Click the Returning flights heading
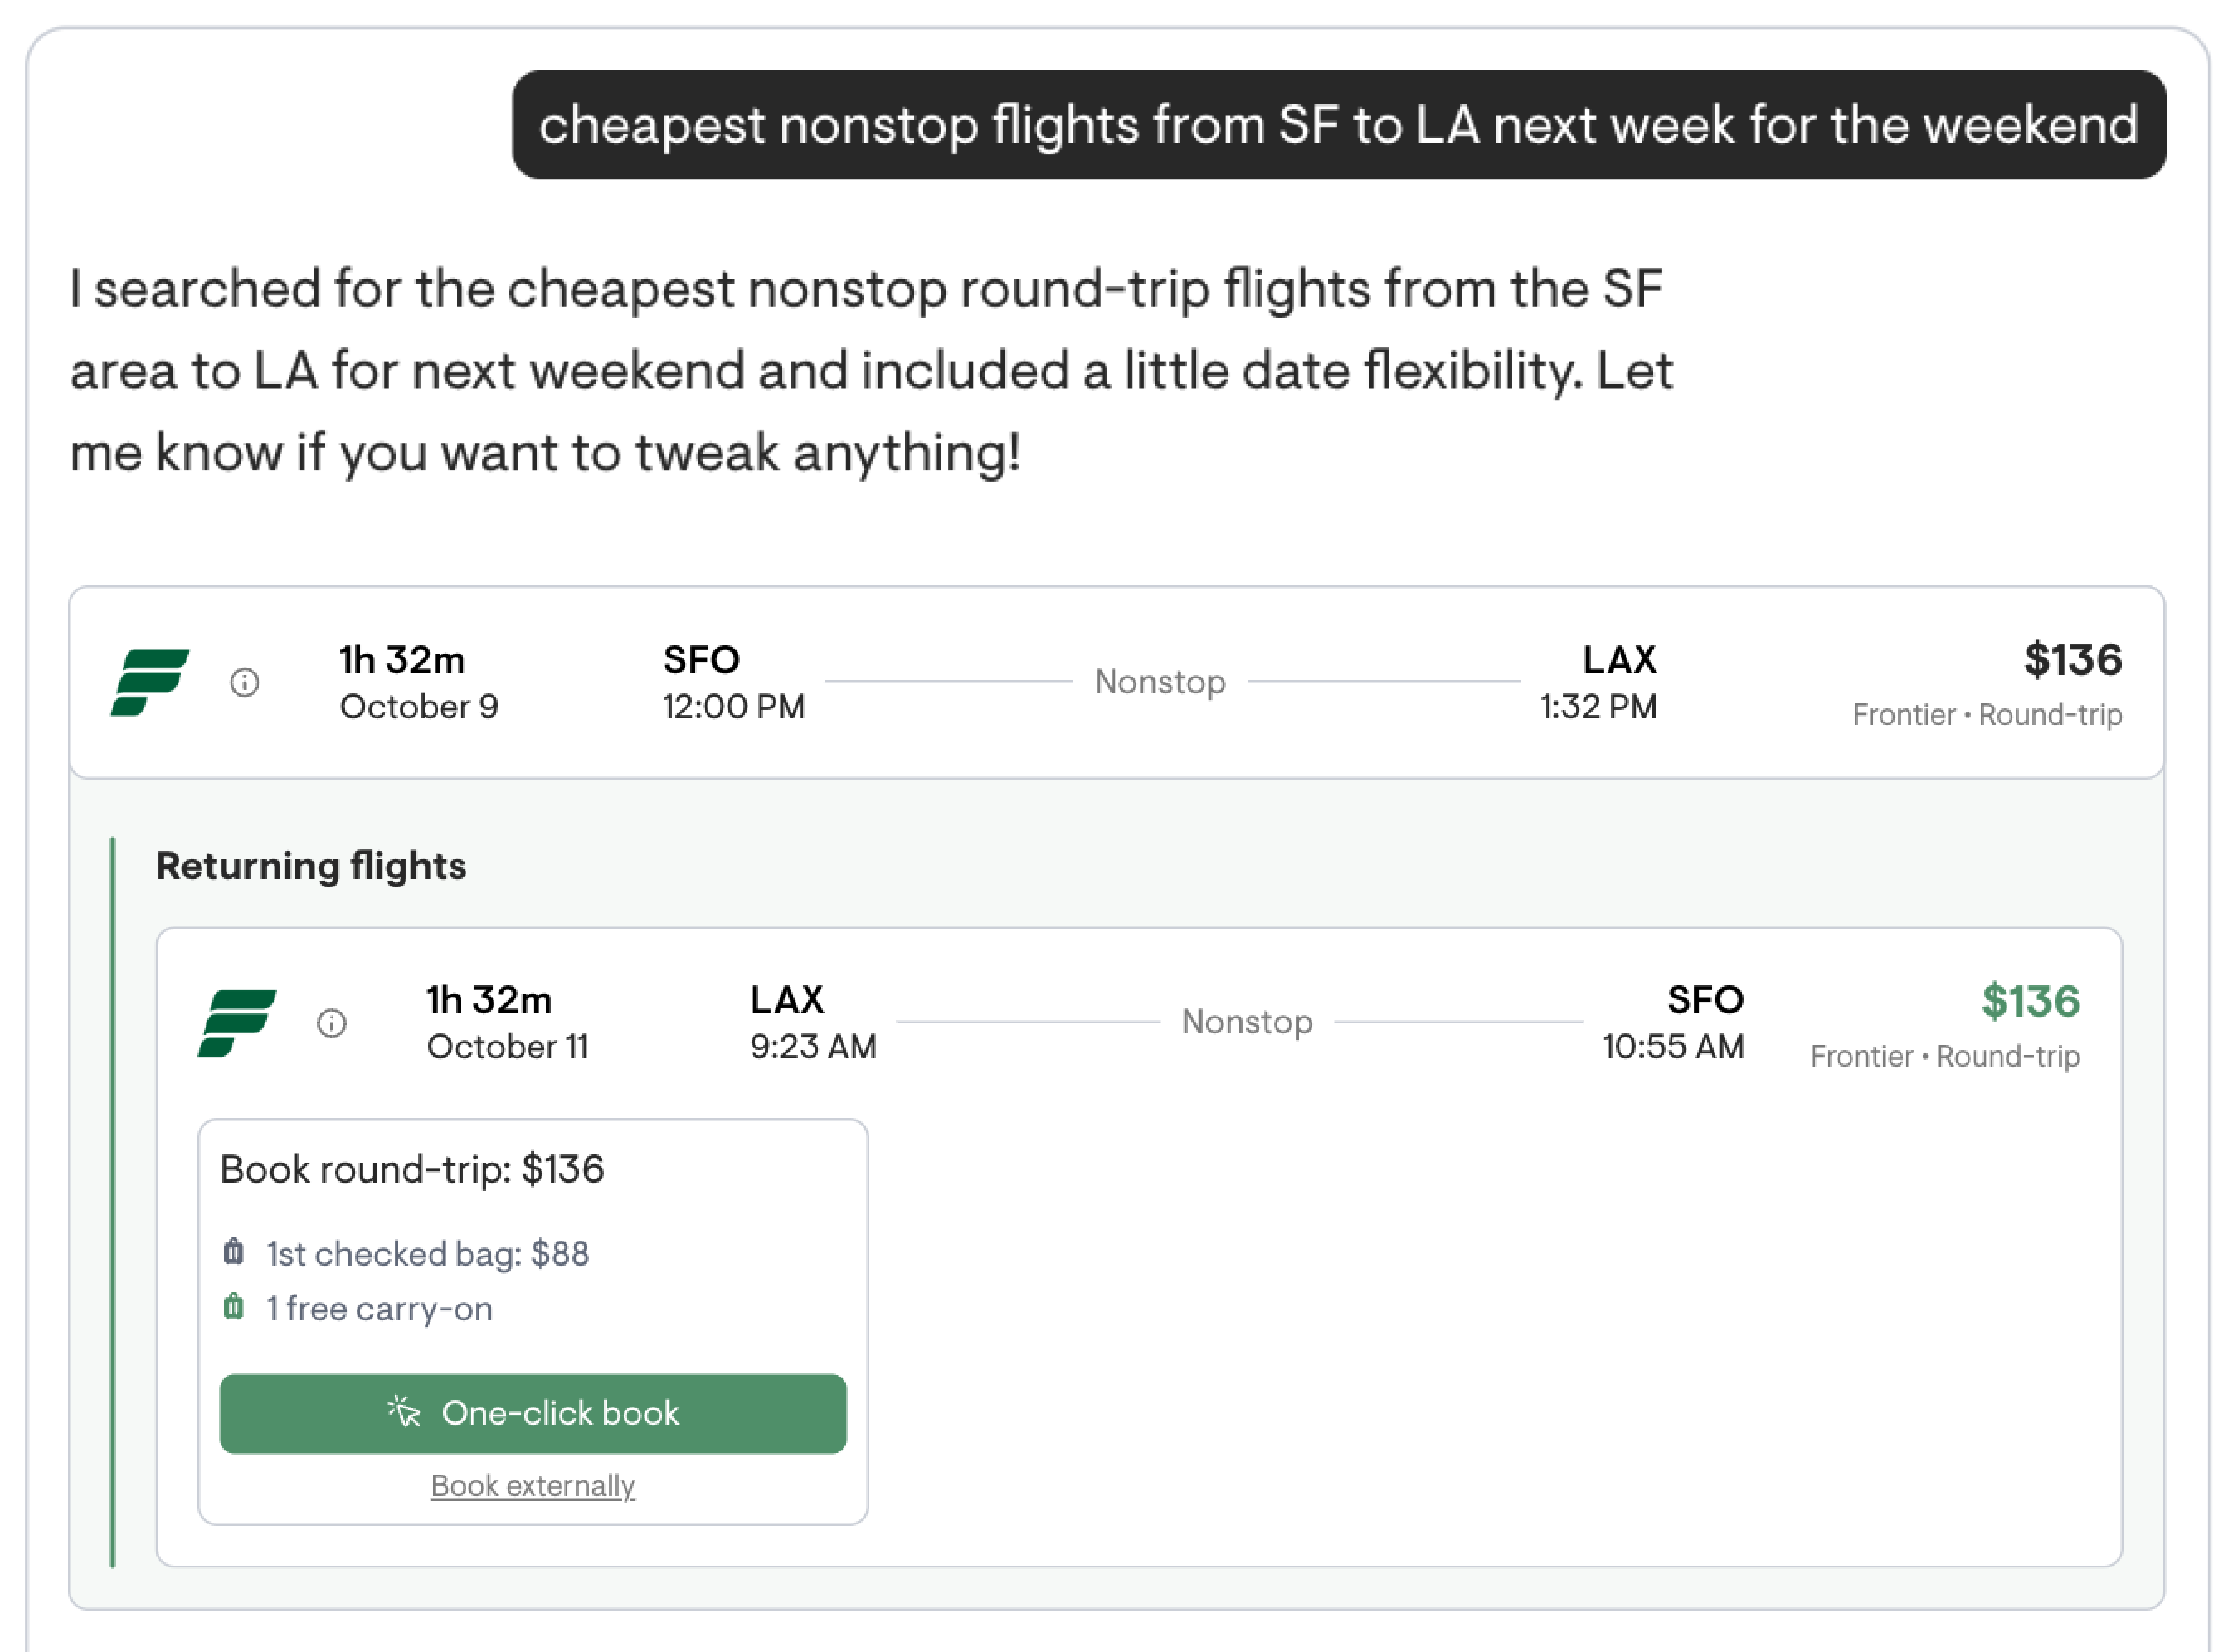The height and width of the screenshot is (1652, 2233). (x=311, y=866)
